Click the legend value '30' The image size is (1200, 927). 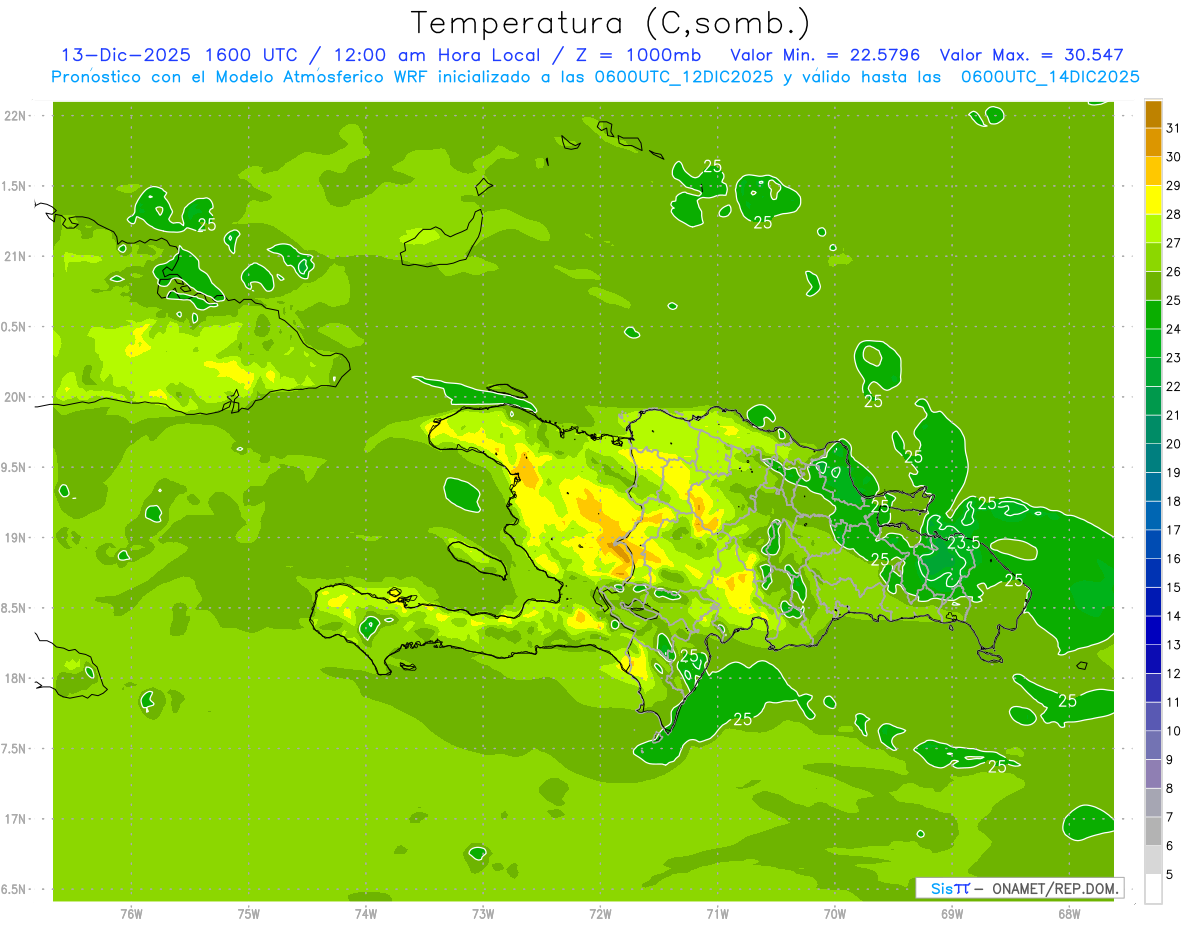1174,157
